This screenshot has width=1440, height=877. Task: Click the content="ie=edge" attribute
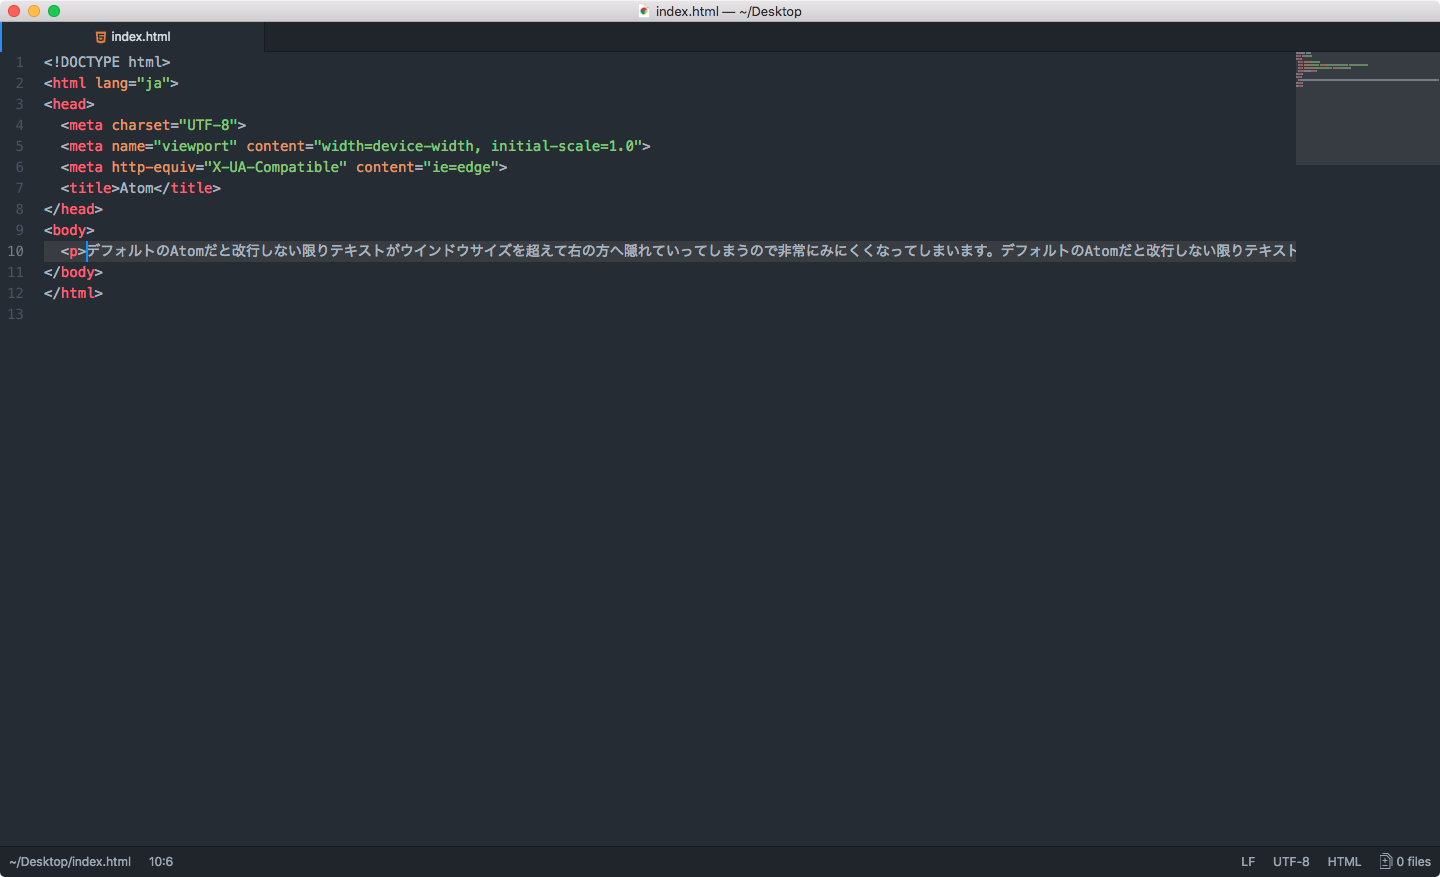coord(427,167)
